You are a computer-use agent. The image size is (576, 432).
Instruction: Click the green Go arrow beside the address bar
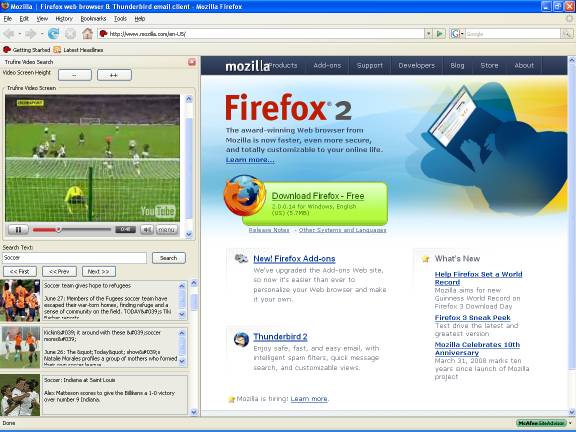click(440, 34)
